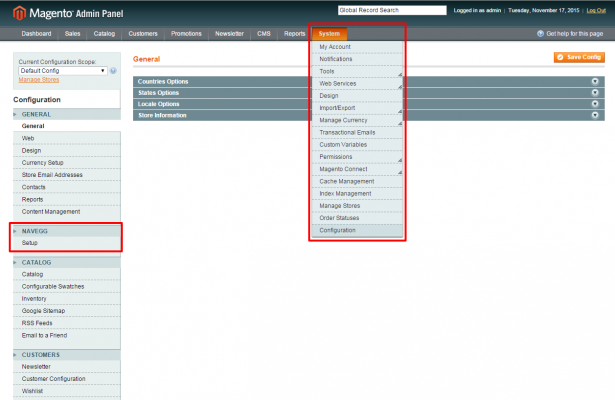
Task: Open Design sidebar configuration tab
Action: pos(67,151)
